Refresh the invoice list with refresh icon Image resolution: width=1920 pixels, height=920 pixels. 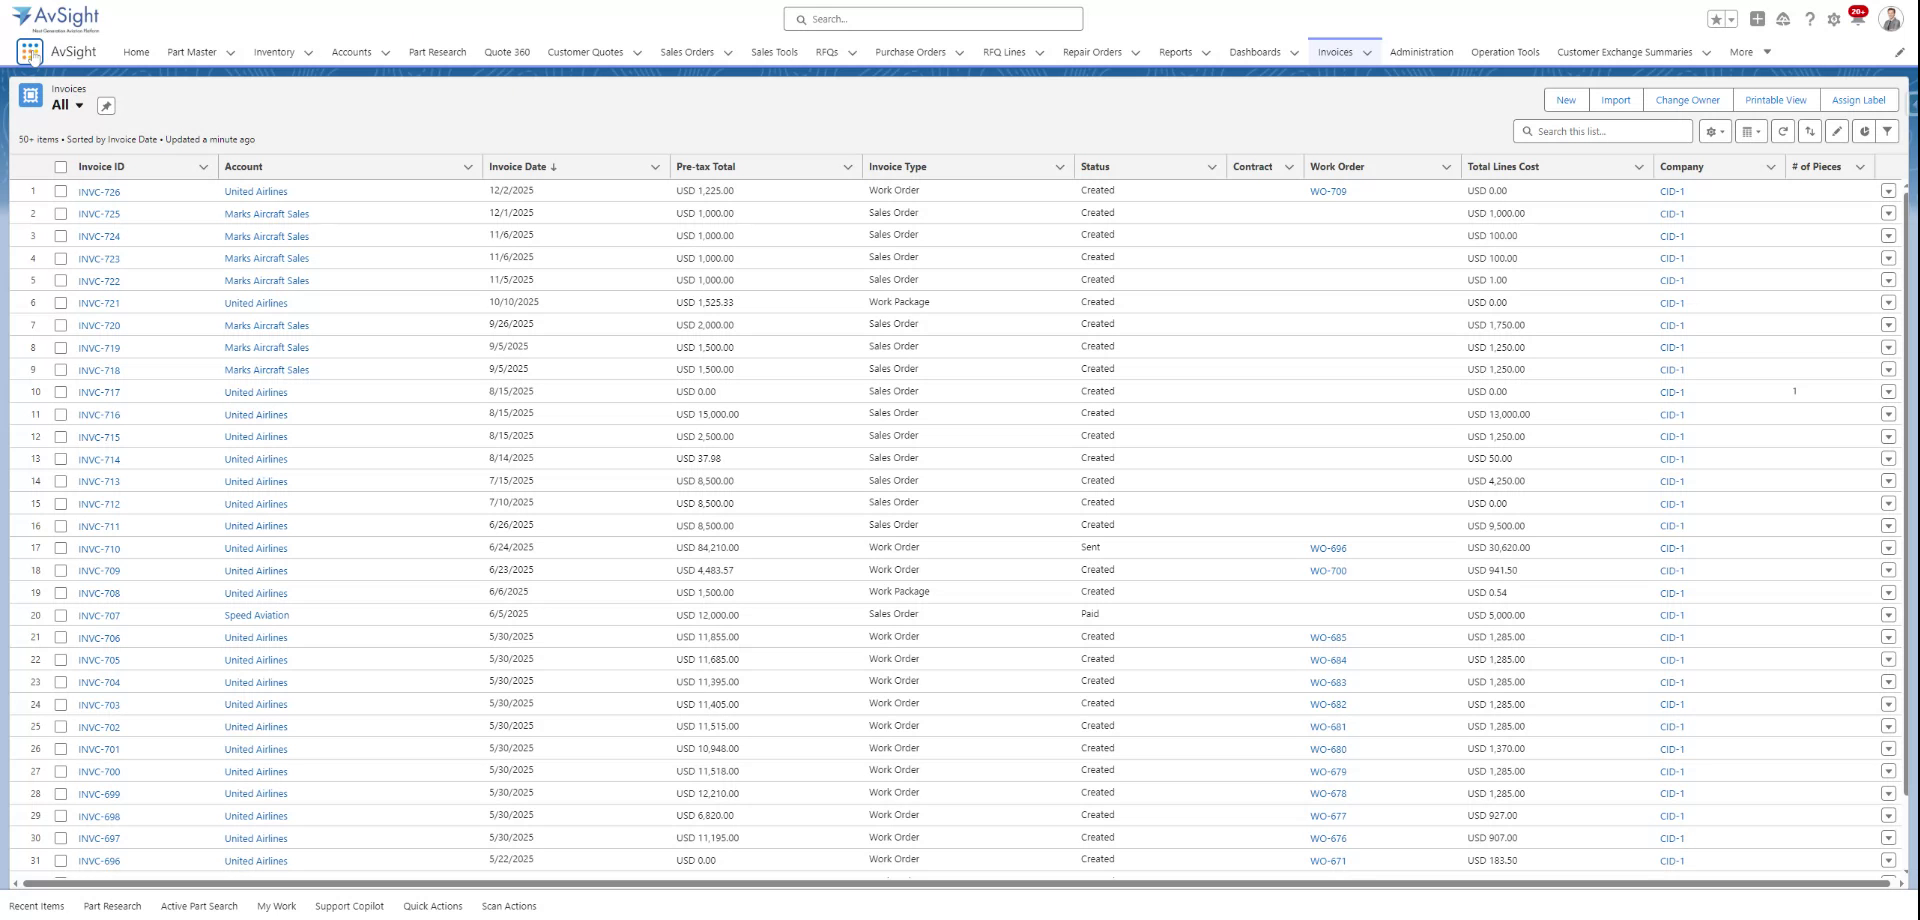[1783, 131]
